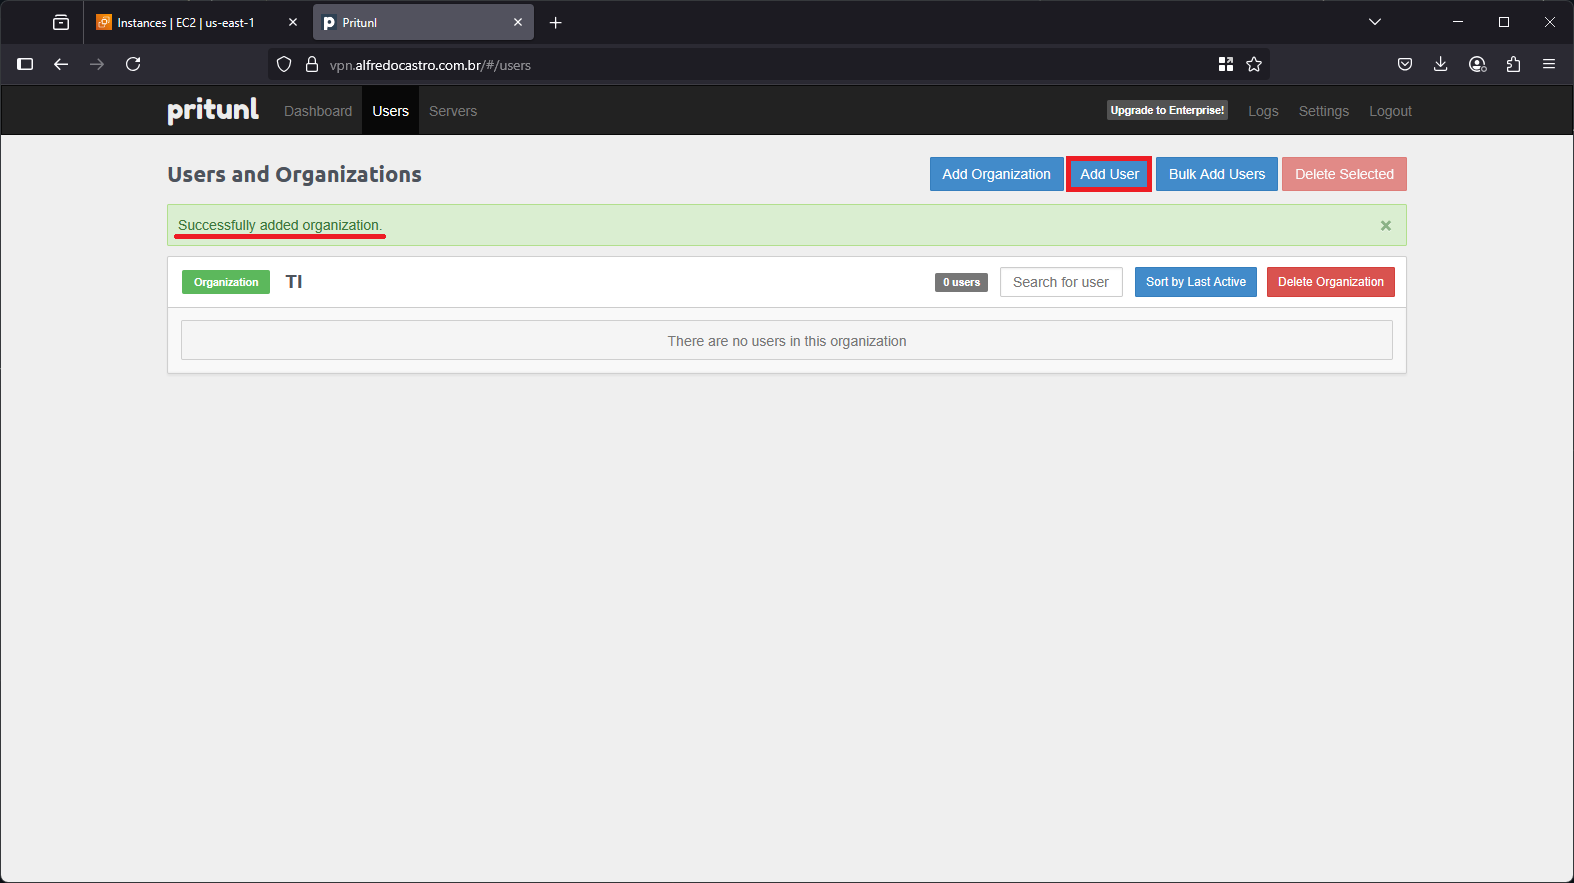The height and width of the screenshot is (883, 1574).
Task: Switch to the Instances EC2 us-east-1 tab
Action: pos(196,22)
